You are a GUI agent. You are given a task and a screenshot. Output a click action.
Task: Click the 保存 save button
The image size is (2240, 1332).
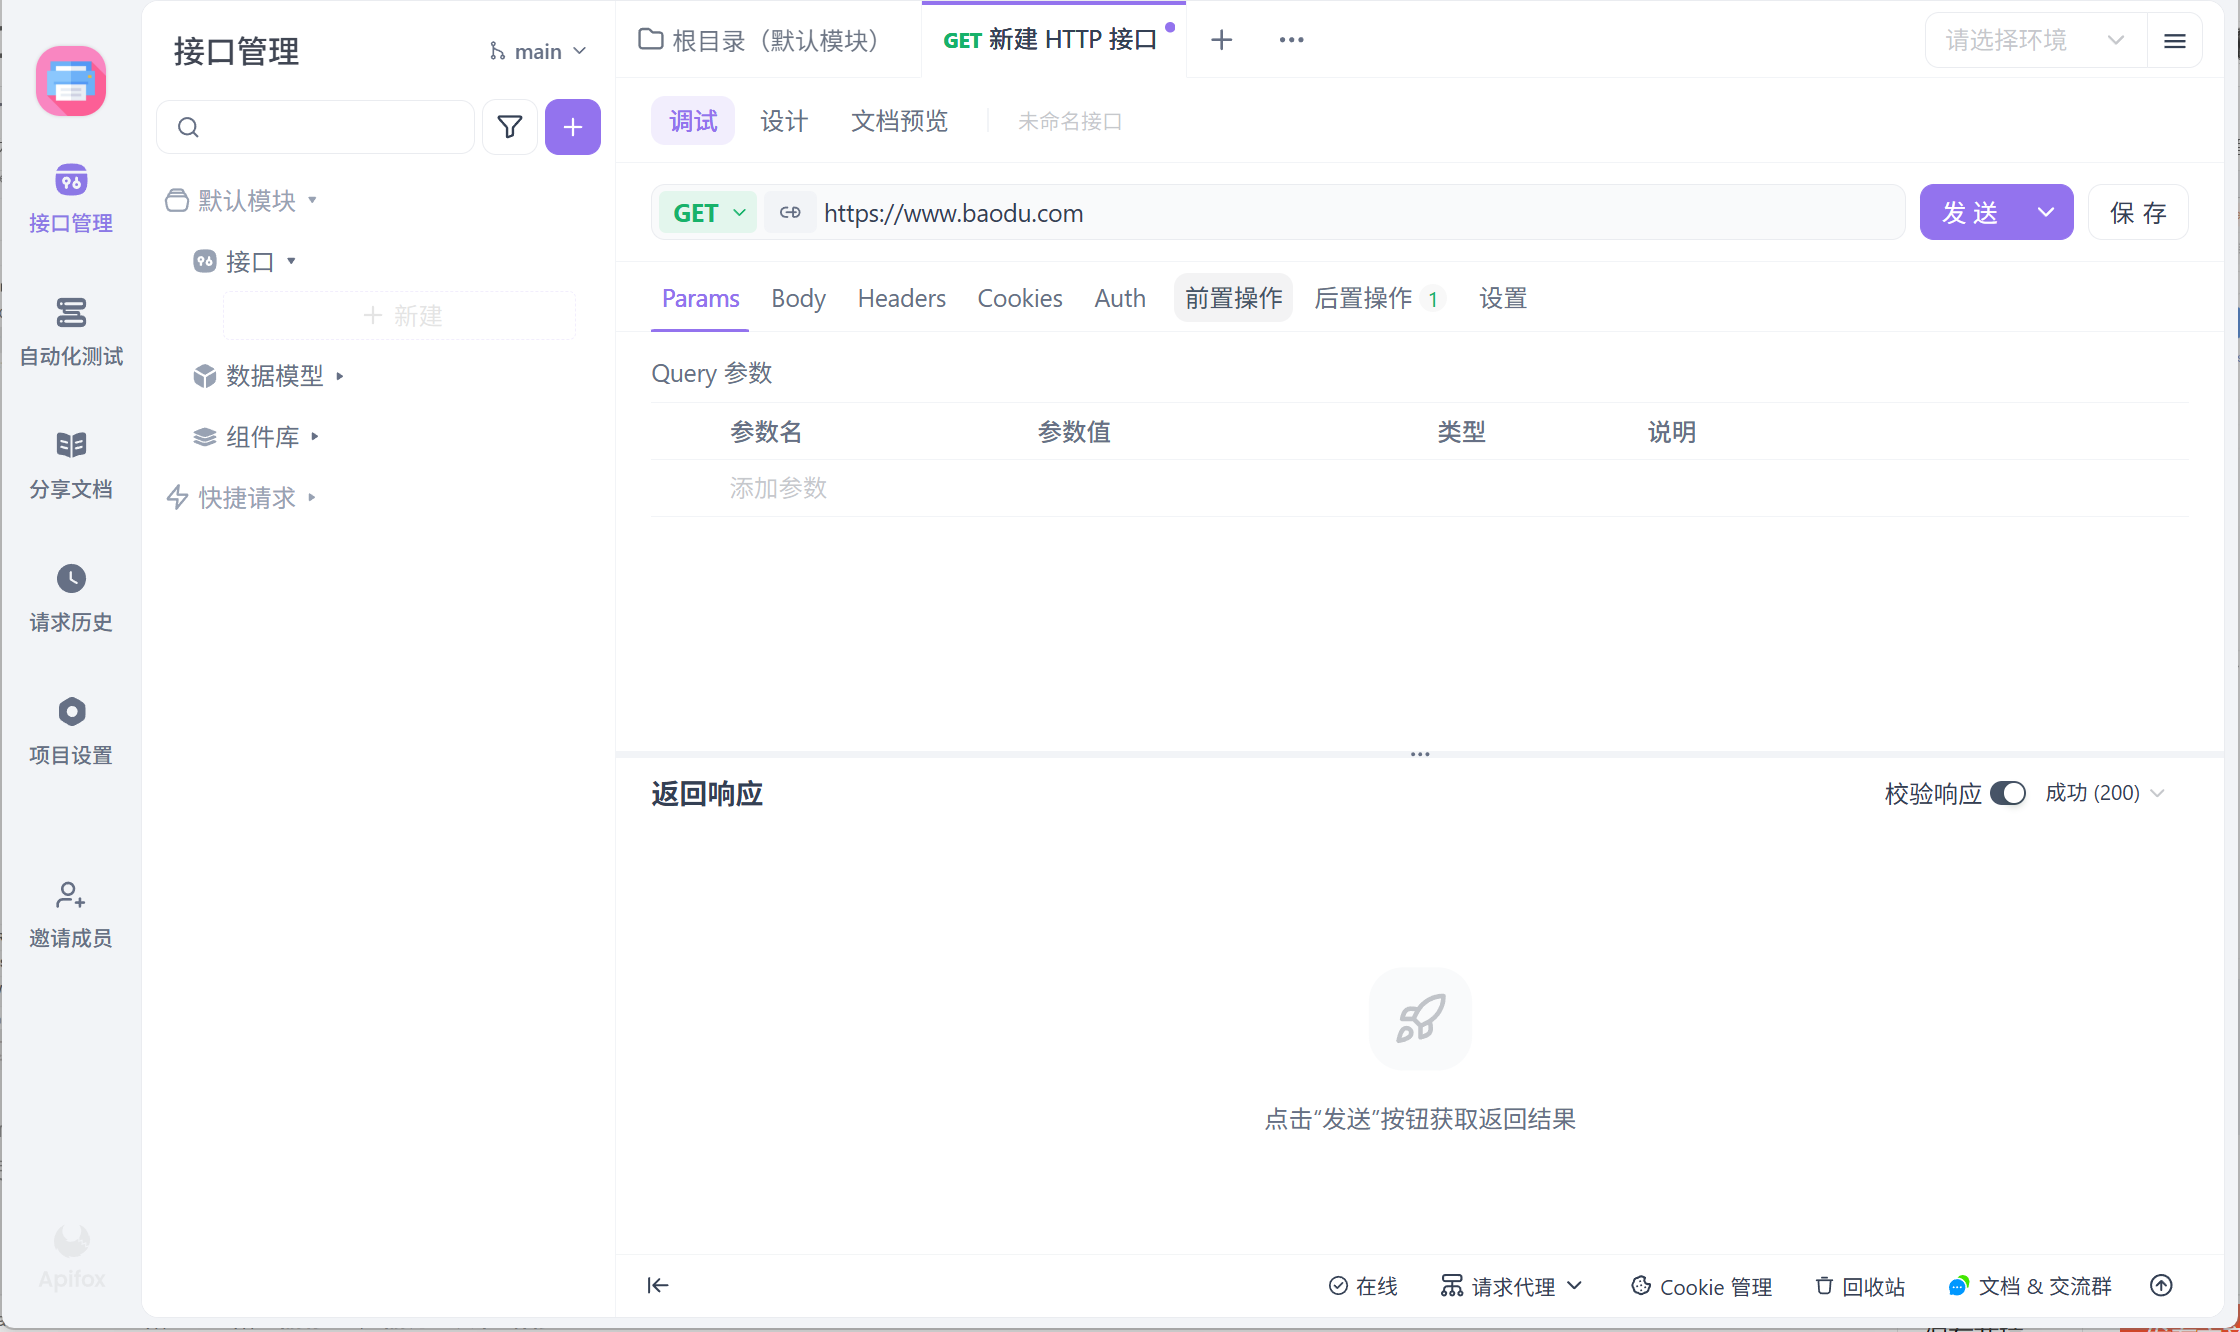(2138, 213)
